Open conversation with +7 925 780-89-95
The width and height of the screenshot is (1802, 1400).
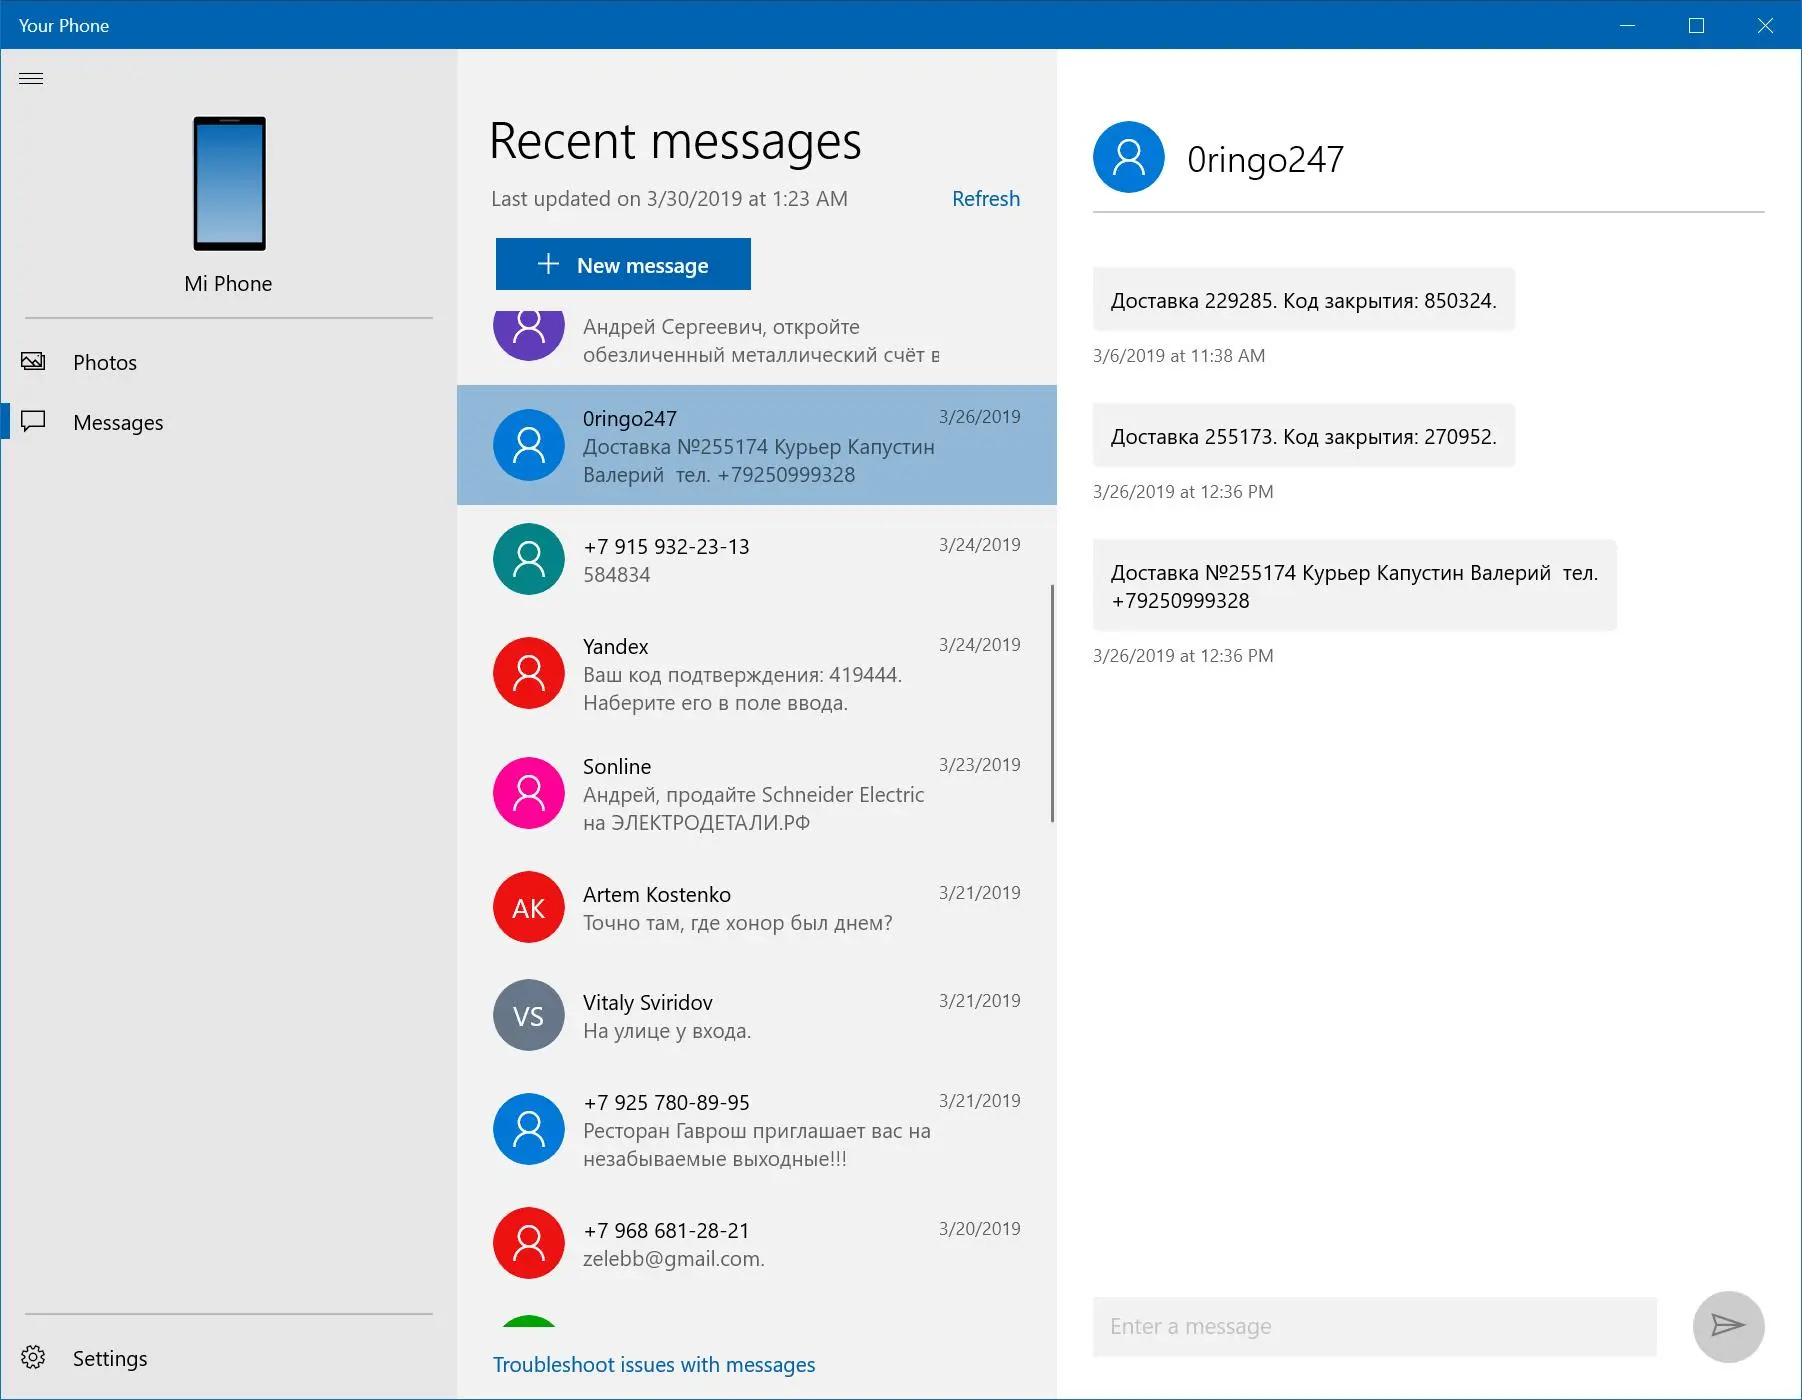click(x=757, y=1130)
